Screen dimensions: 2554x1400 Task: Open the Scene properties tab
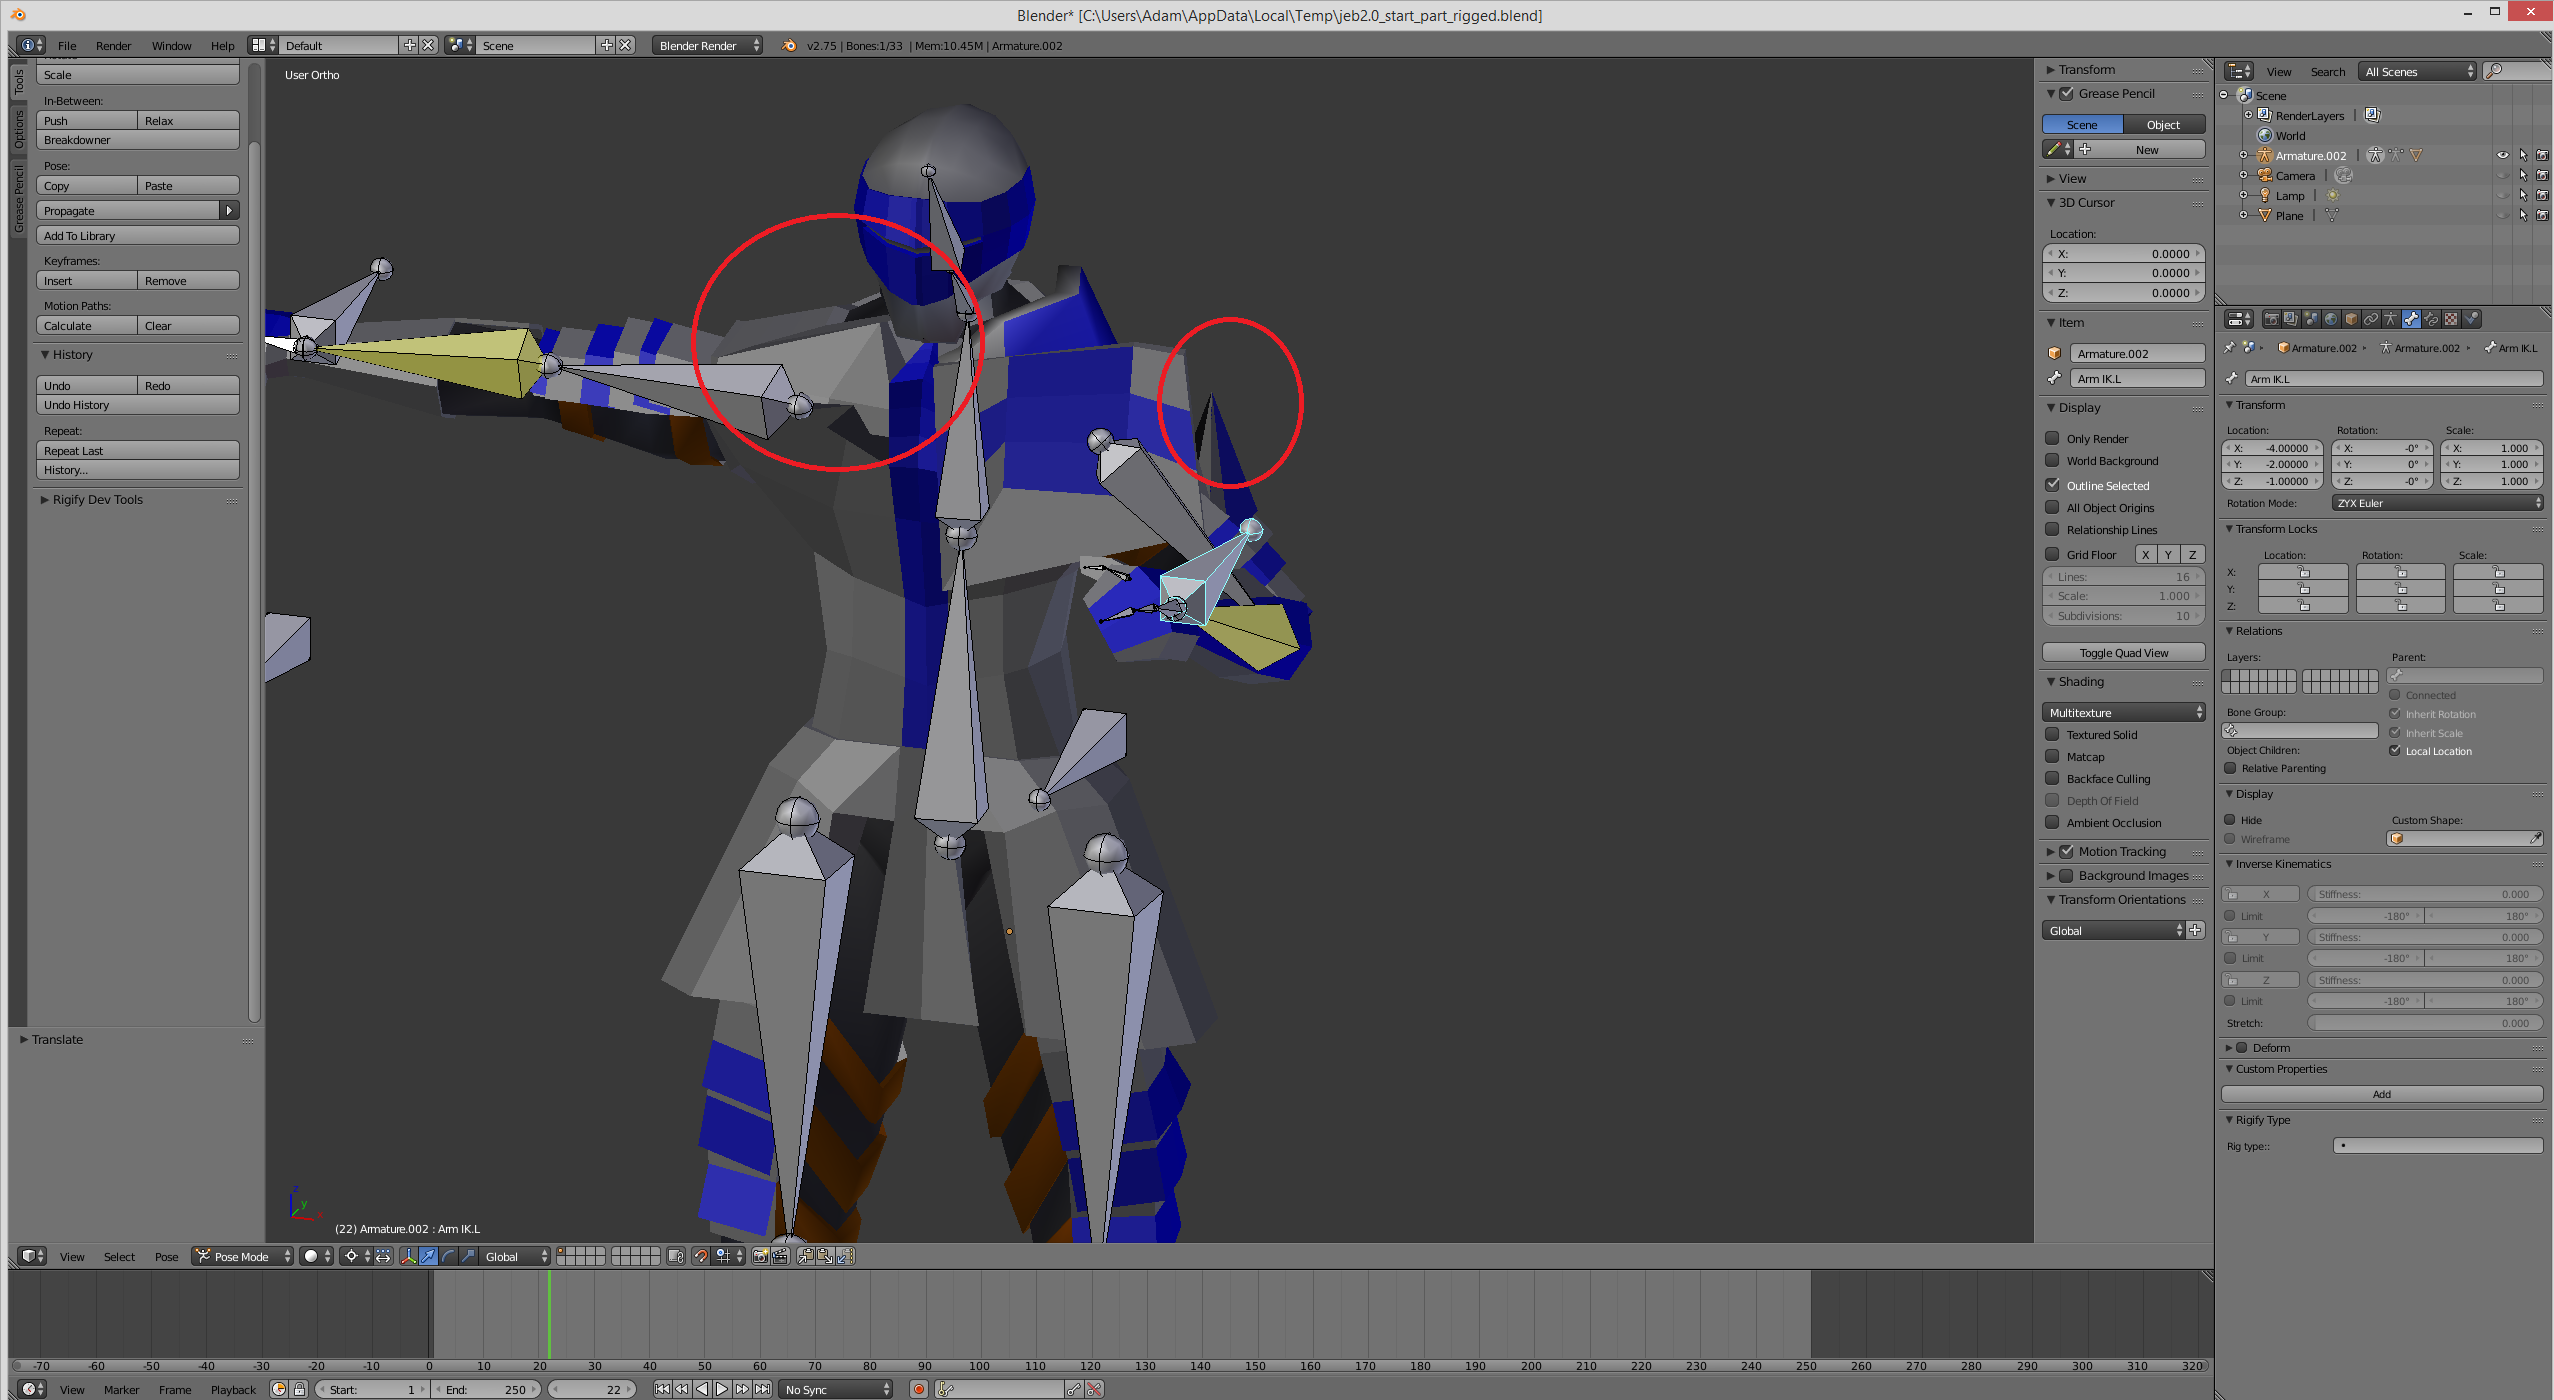tap(2311, 319)
